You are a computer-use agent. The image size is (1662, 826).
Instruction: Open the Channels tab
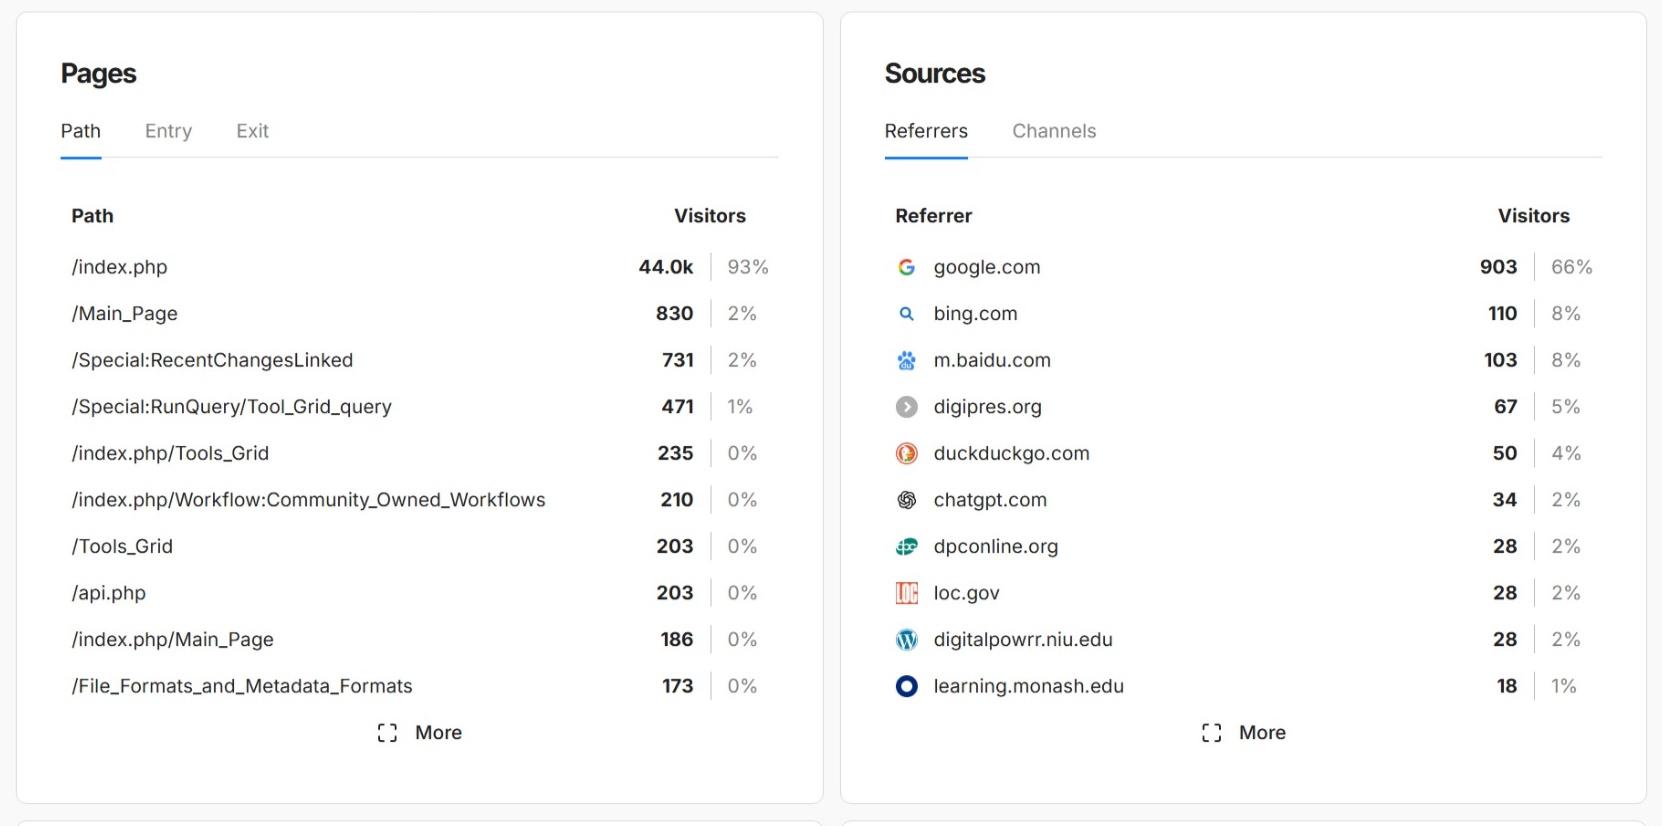coord(1053,131)
